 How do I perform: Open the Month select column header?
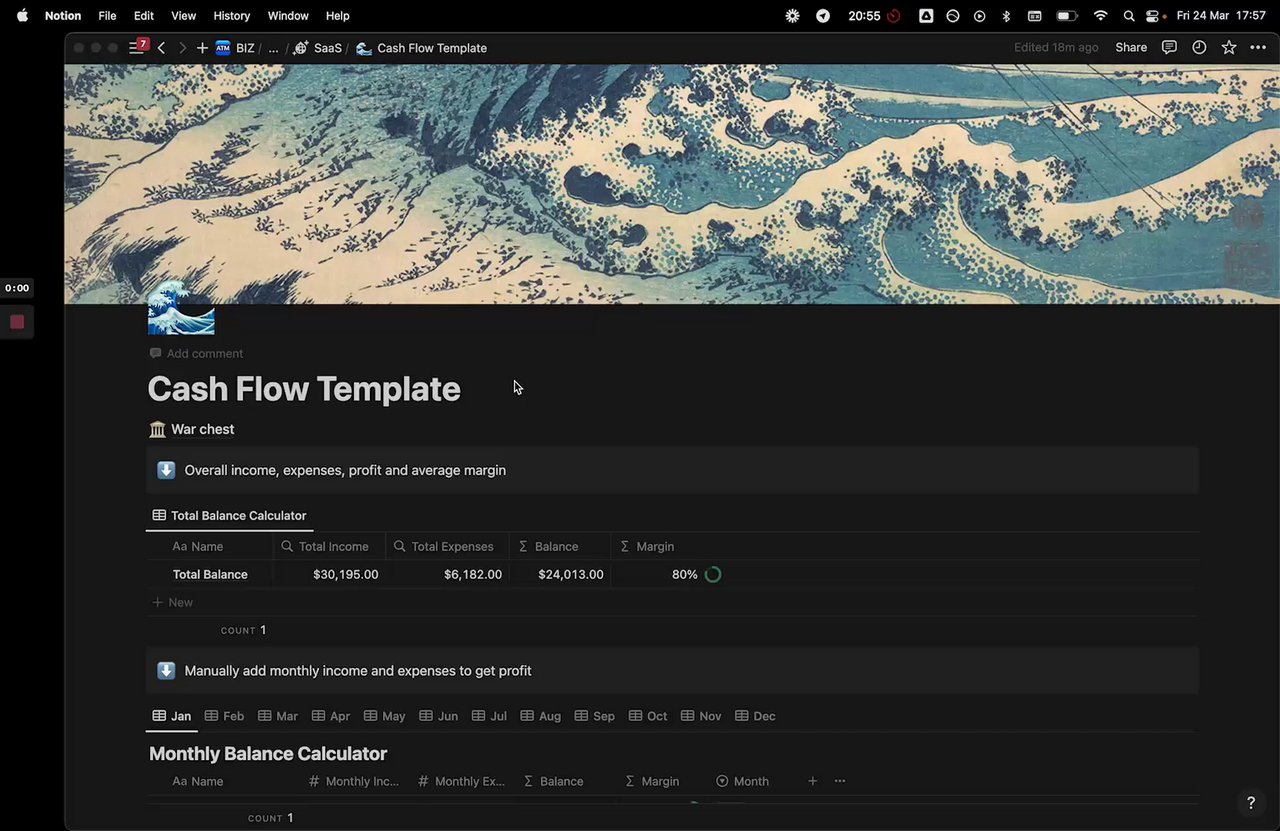[743, 781]
